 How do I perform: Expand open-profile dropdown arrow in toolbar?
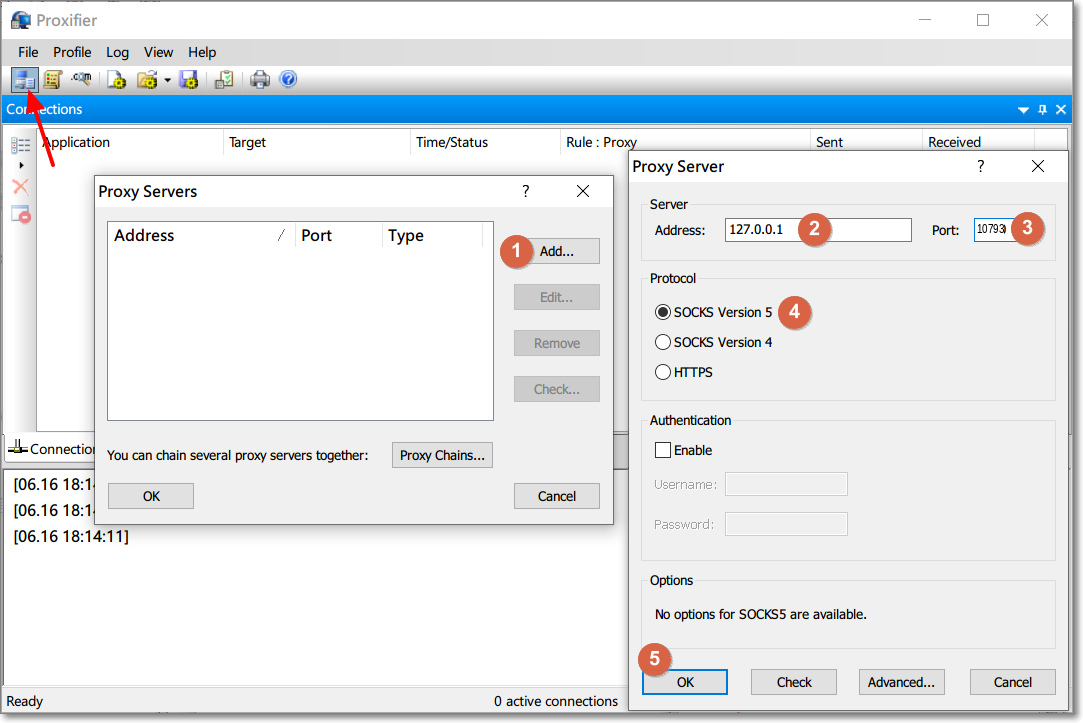pos(167,80)
